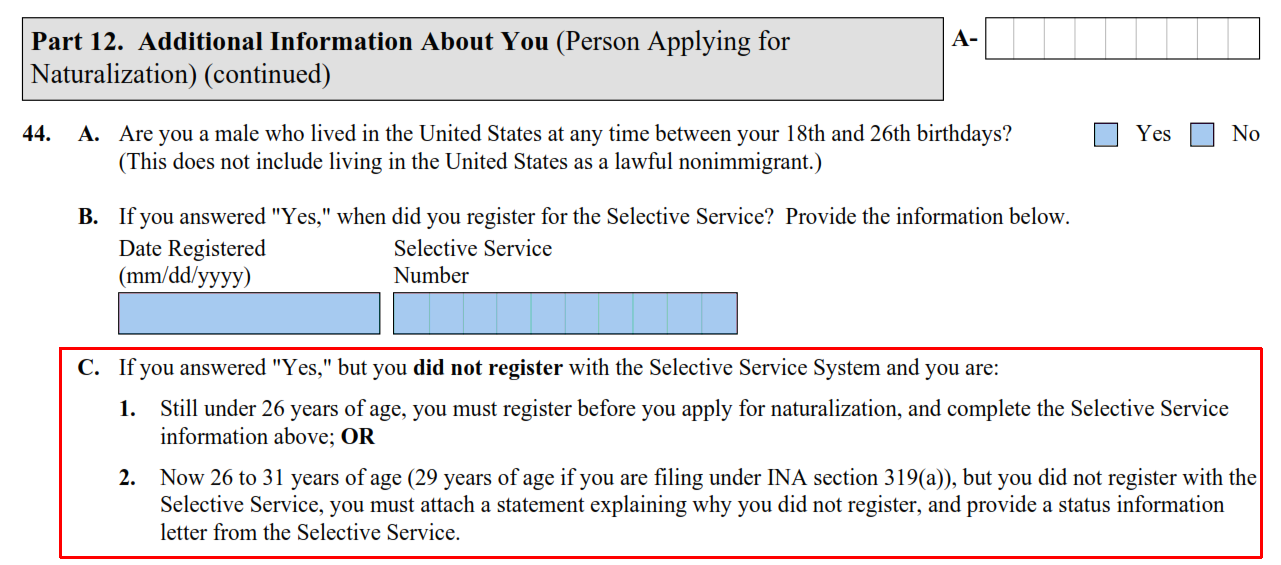Click the item C introductory sentence
This screenshot has height=565, width=1281.
(558, 368)
